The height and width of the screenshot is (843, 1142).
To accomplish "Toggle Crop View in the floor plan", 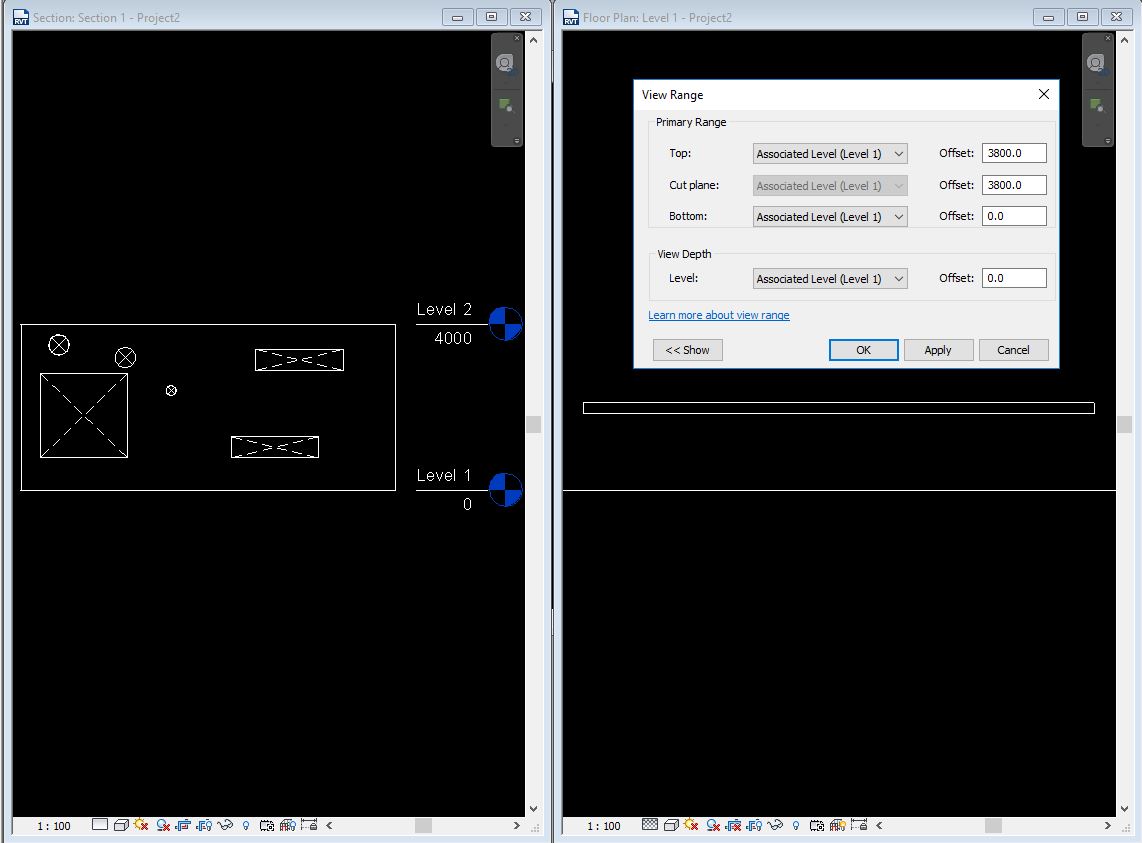I will (734, 826).
